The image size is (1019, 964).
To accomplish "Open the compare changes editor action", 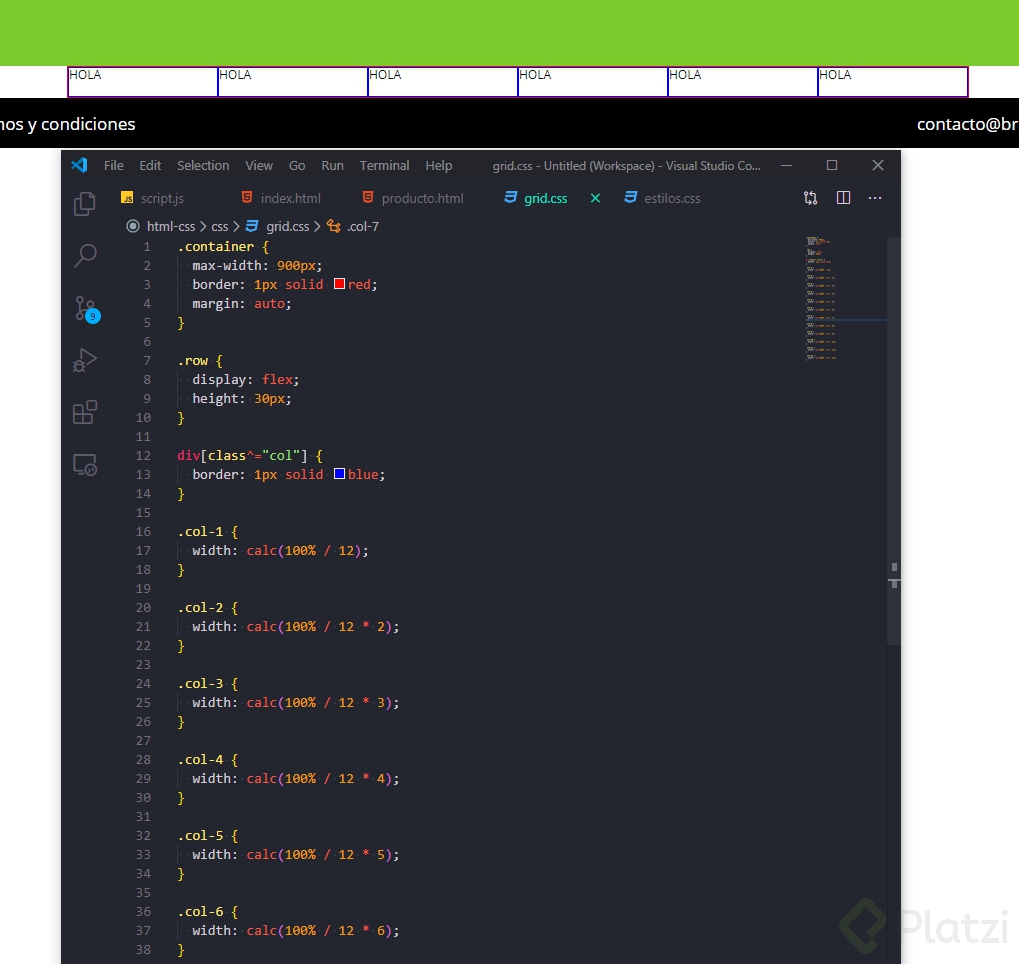I will (810, 198).
